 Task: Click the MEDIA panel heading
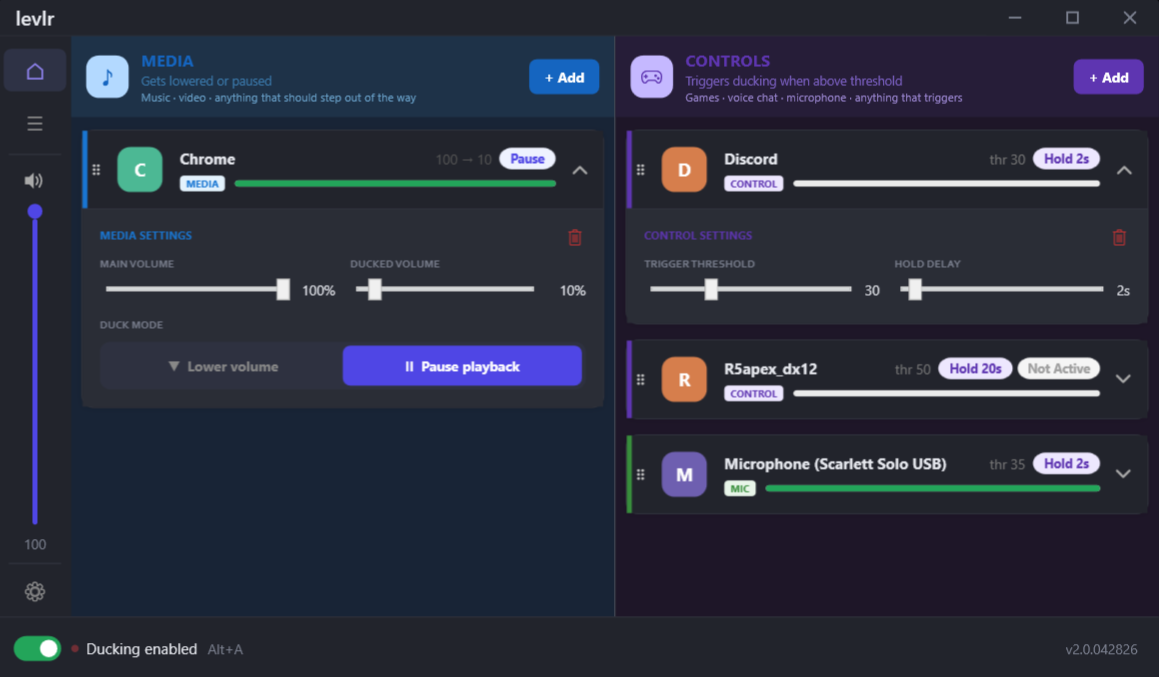(167, 61)
